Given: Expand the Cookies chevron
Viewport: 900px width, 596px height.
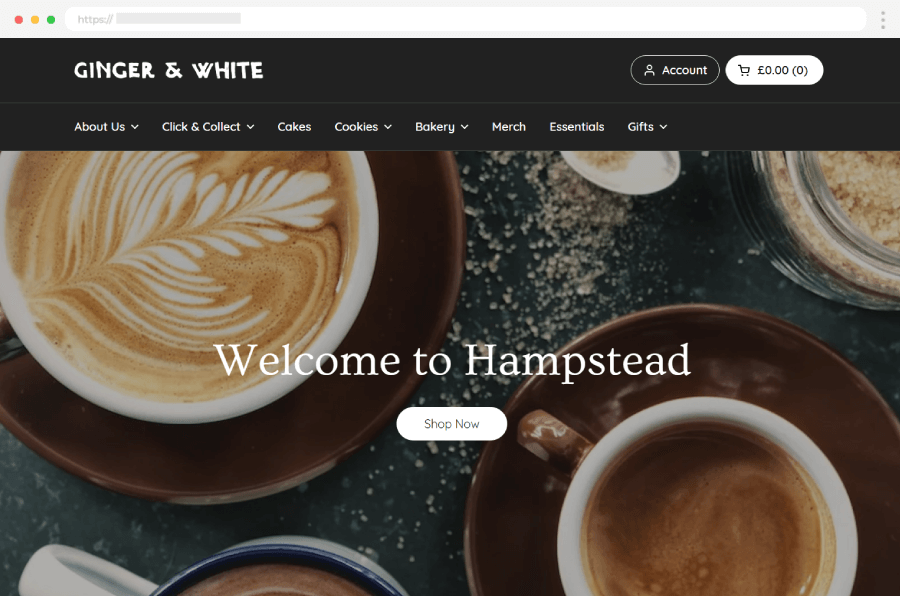Looking at the screenshot, I should tap(388, 127).
